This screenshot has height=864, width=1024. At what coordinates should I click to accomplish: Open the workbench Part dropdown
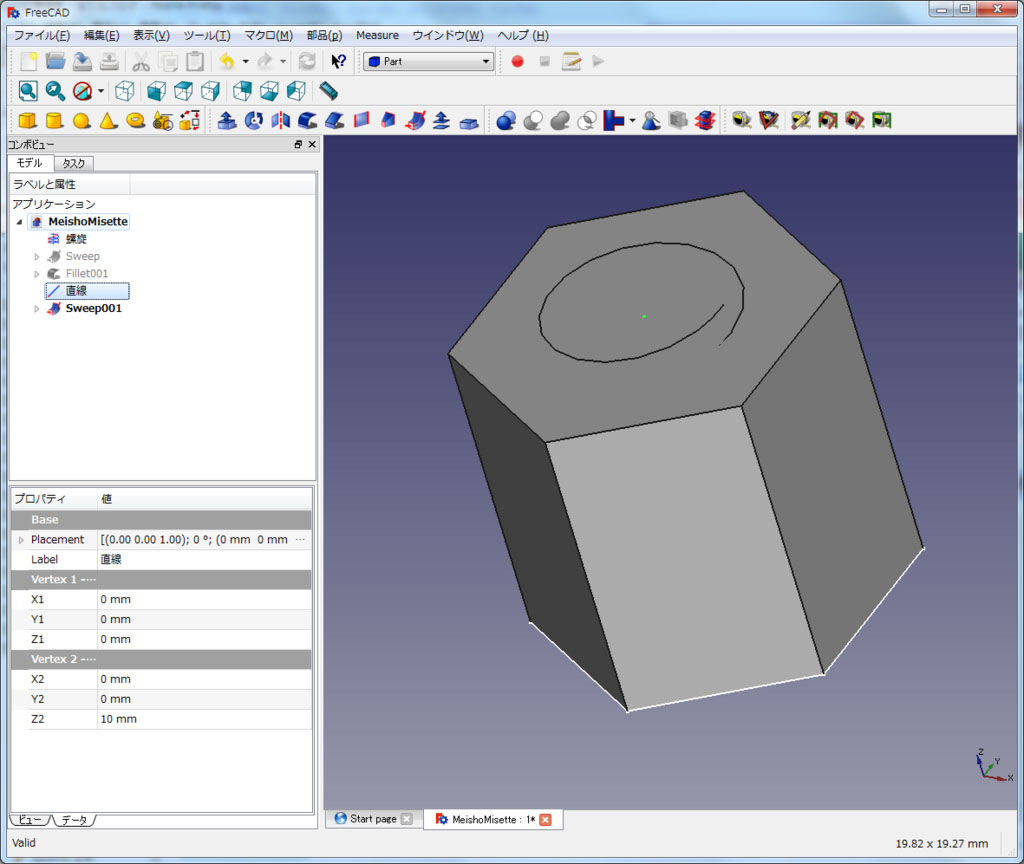pos(428,61)
